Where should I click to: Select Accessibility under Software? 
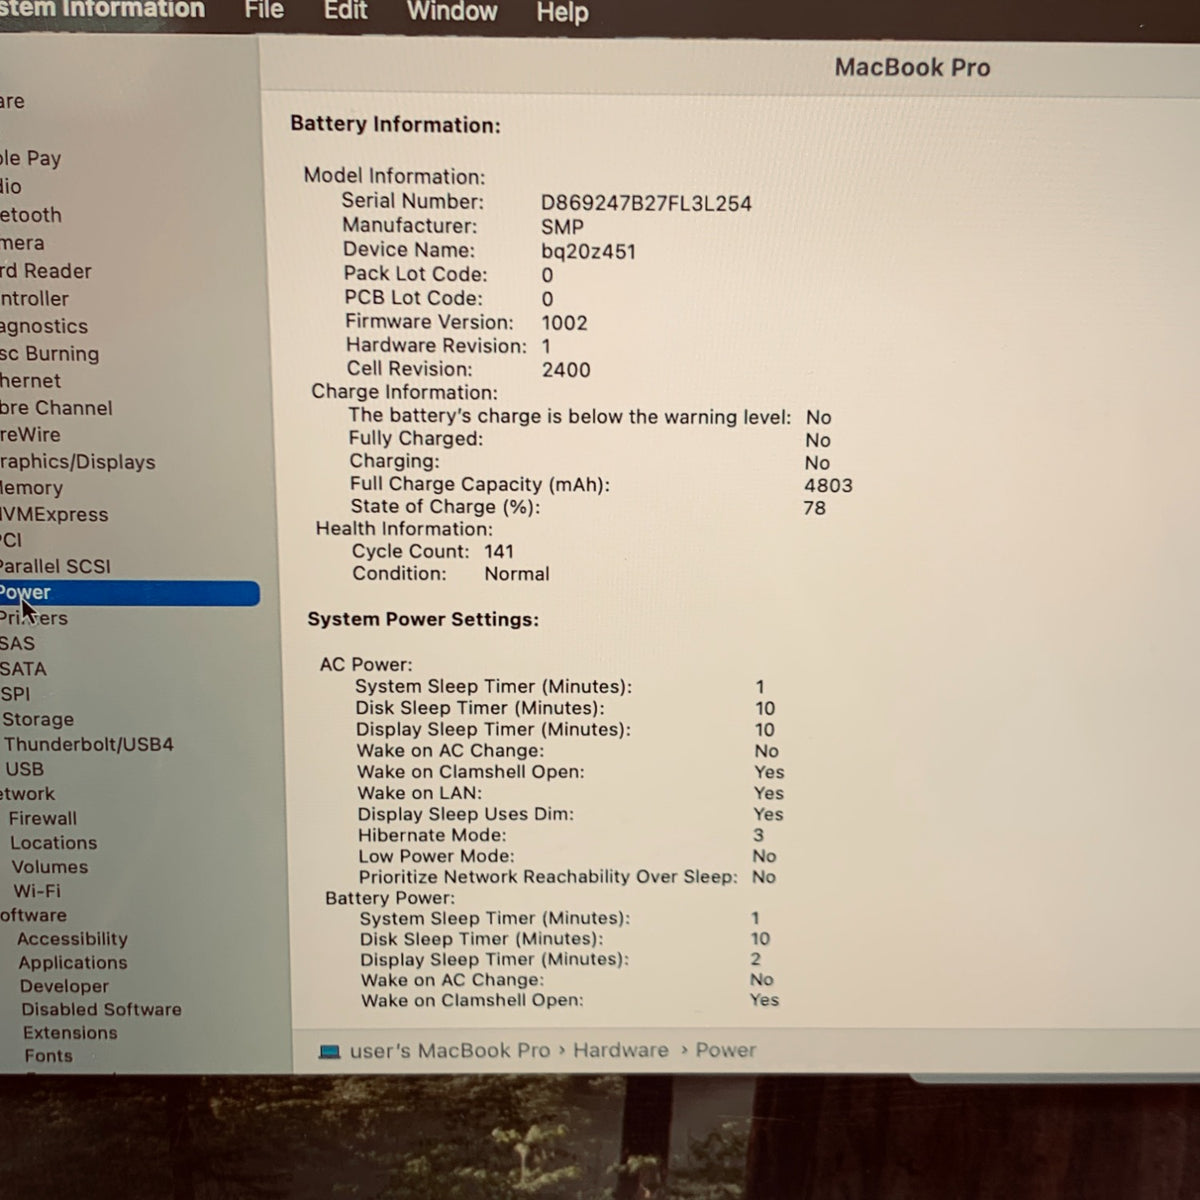[72, 939]
